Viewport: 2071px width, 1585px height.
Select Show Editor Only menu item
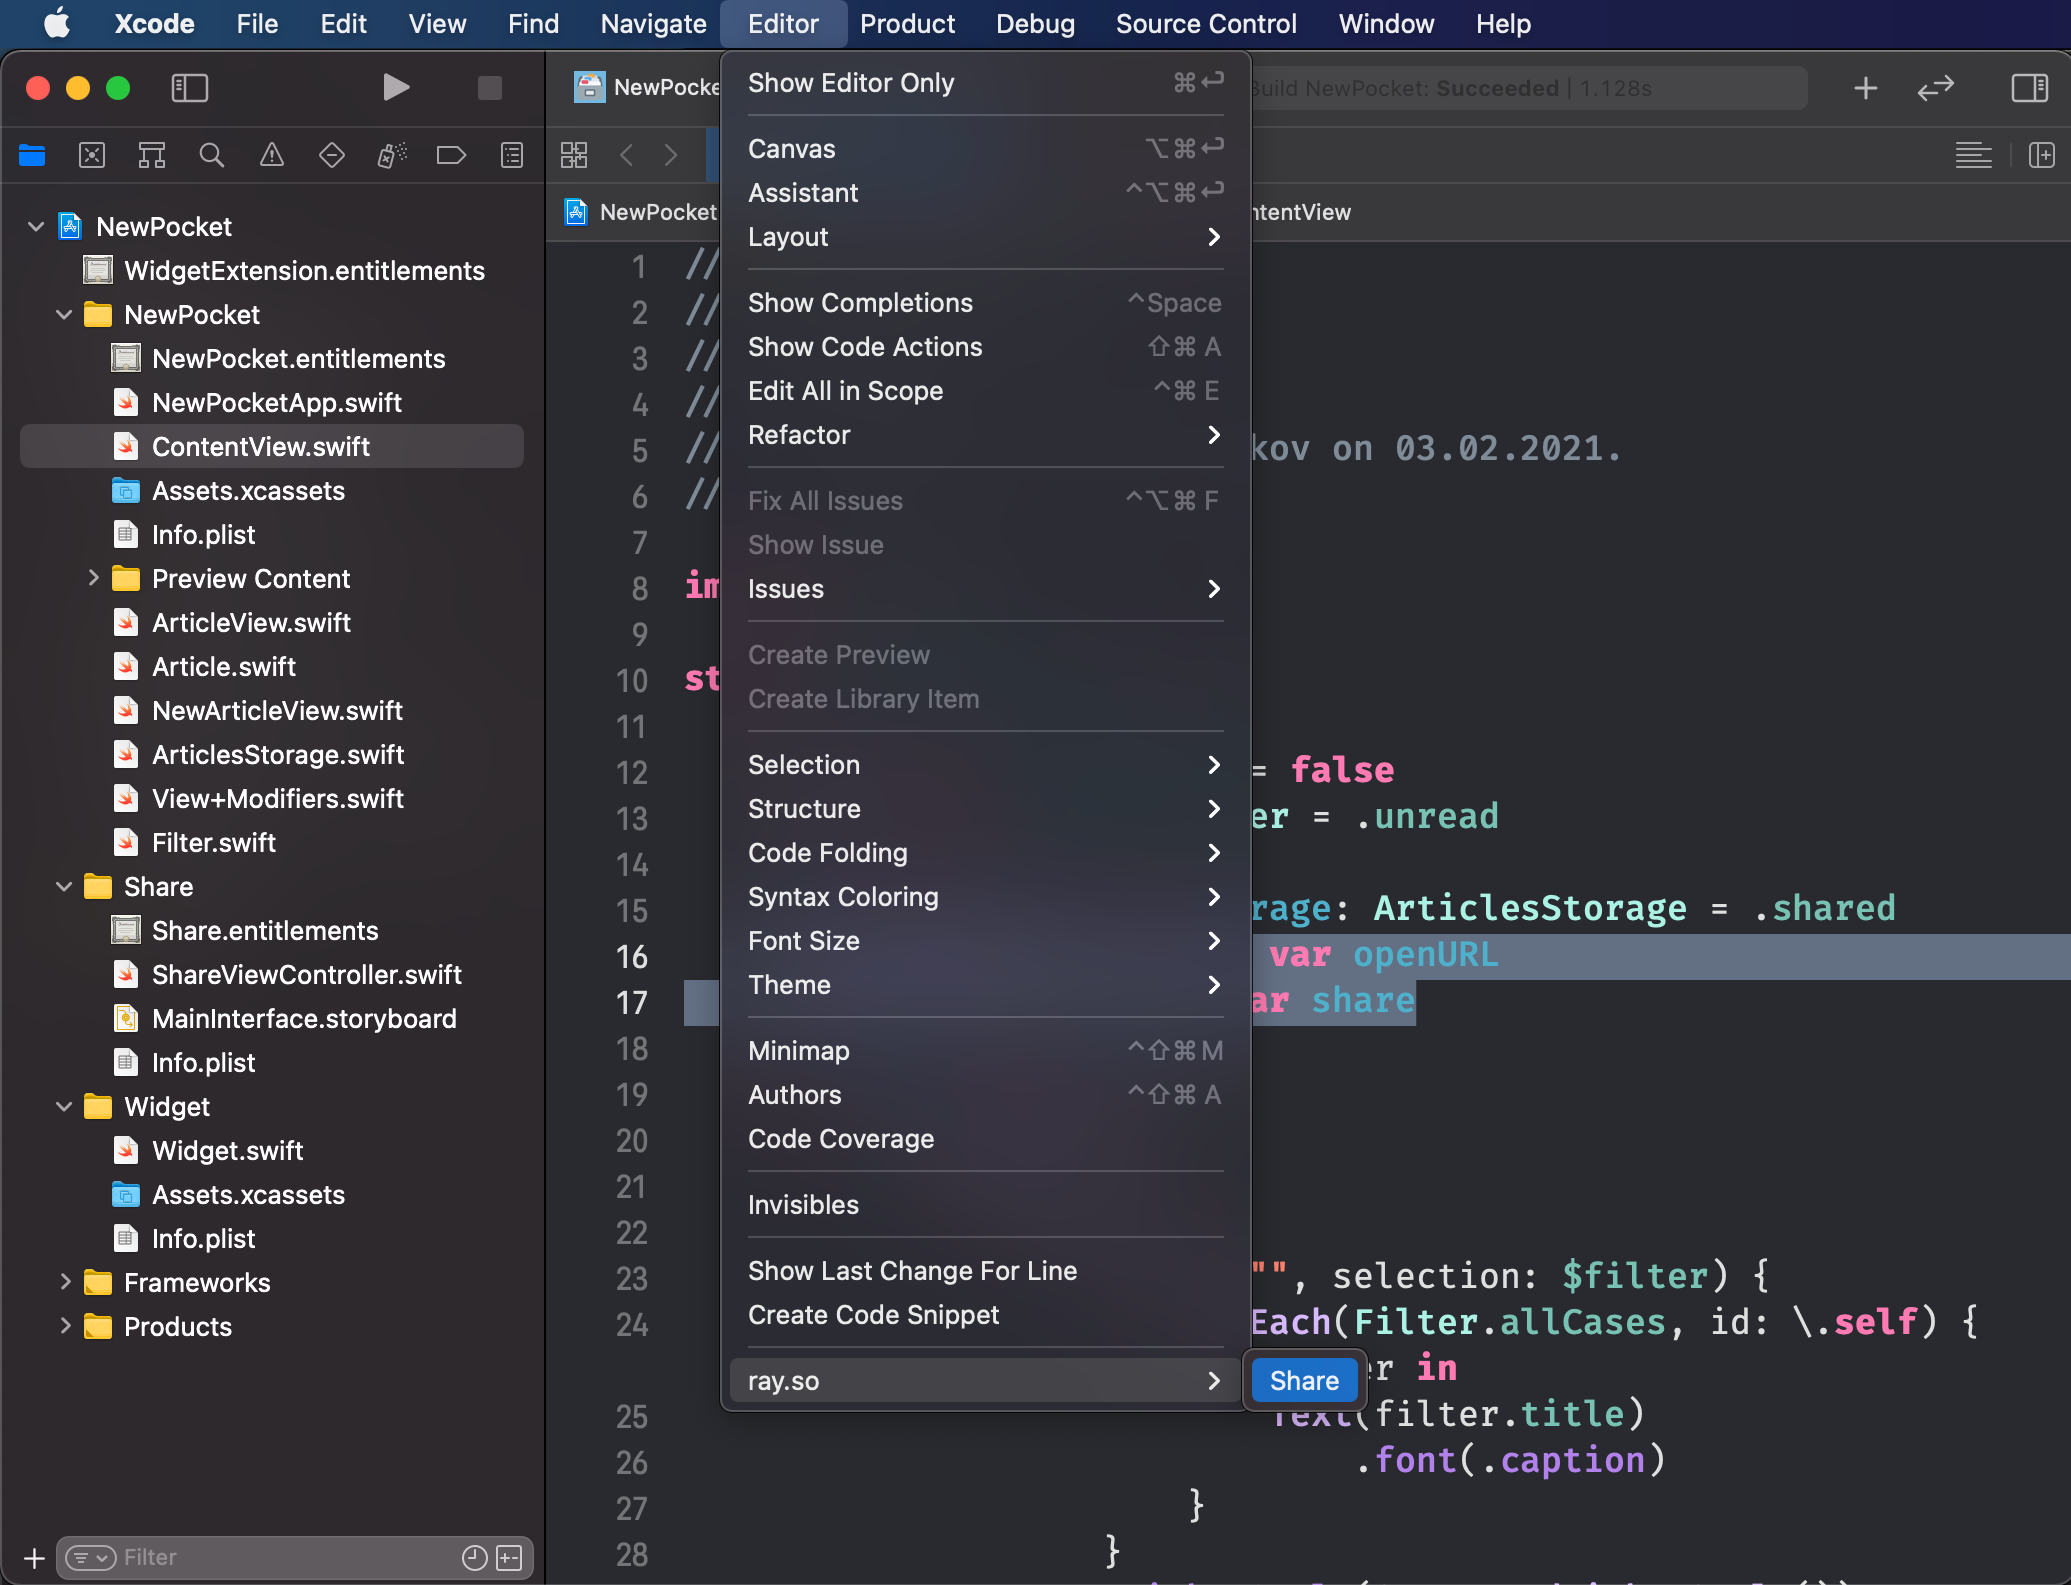(x=854, y=82)
